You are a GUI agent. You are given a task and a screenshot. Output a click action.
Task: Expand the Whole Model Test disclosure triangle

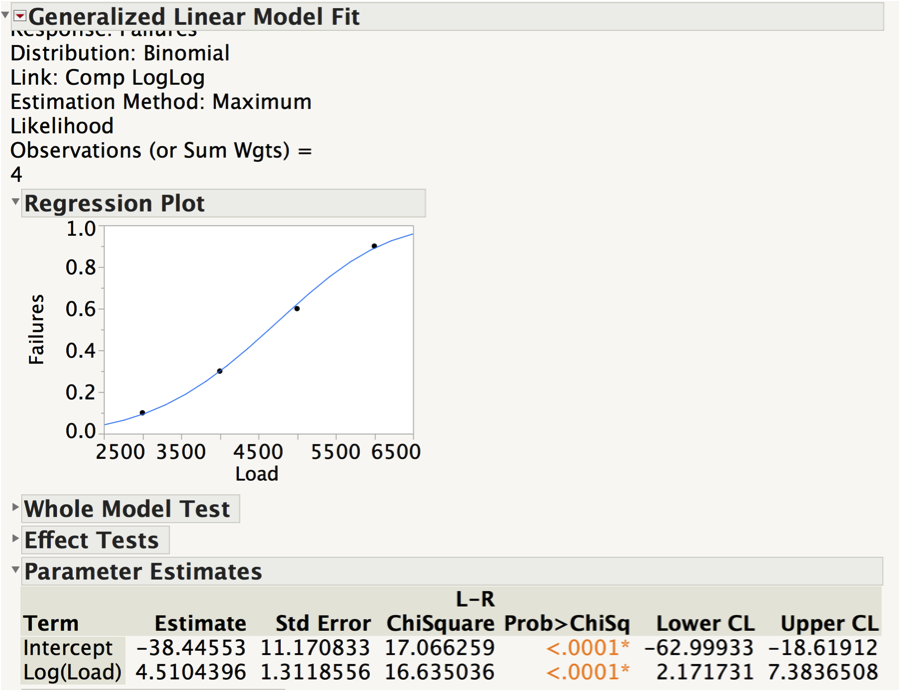point(15,508)
